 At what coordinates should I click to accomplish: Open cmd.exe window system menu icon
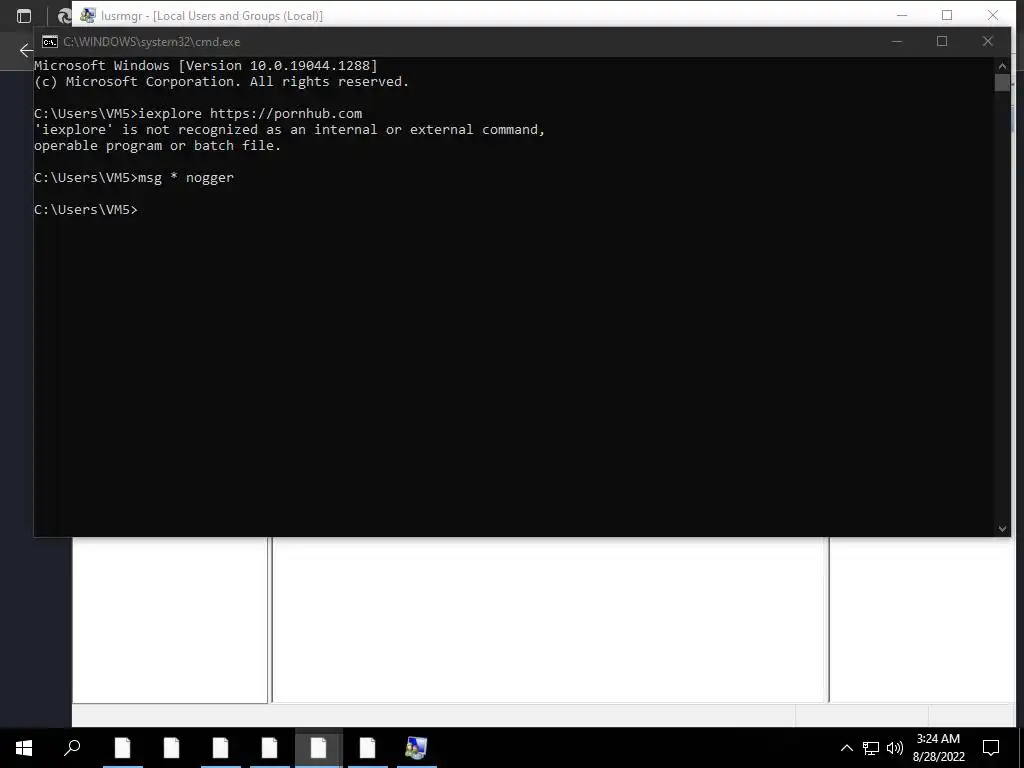[50, 42]
